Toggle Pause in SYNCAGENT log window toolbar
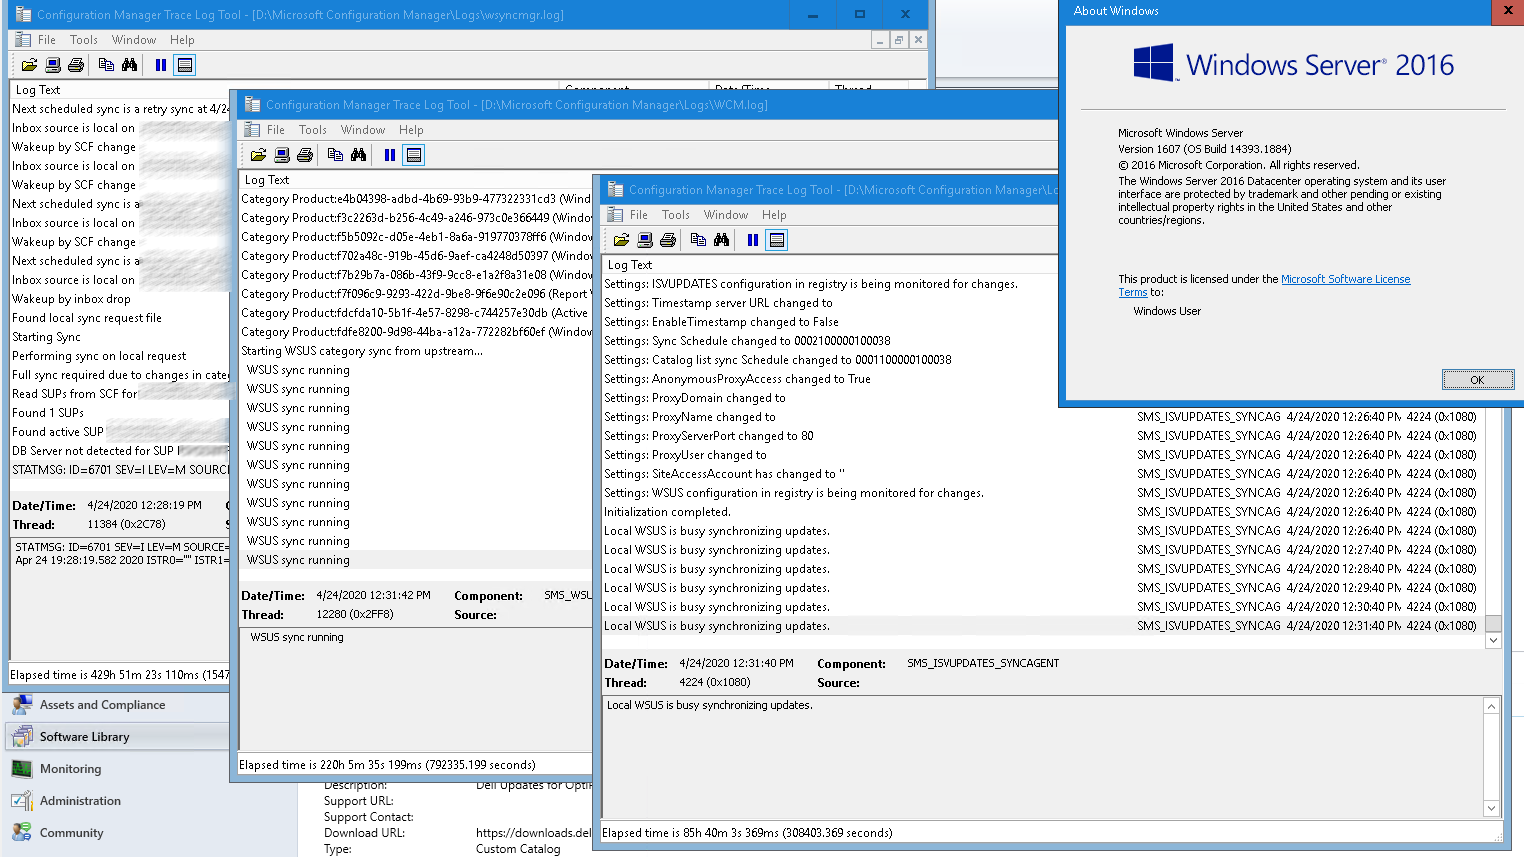 pyautogui.click(x=753, y=240)
